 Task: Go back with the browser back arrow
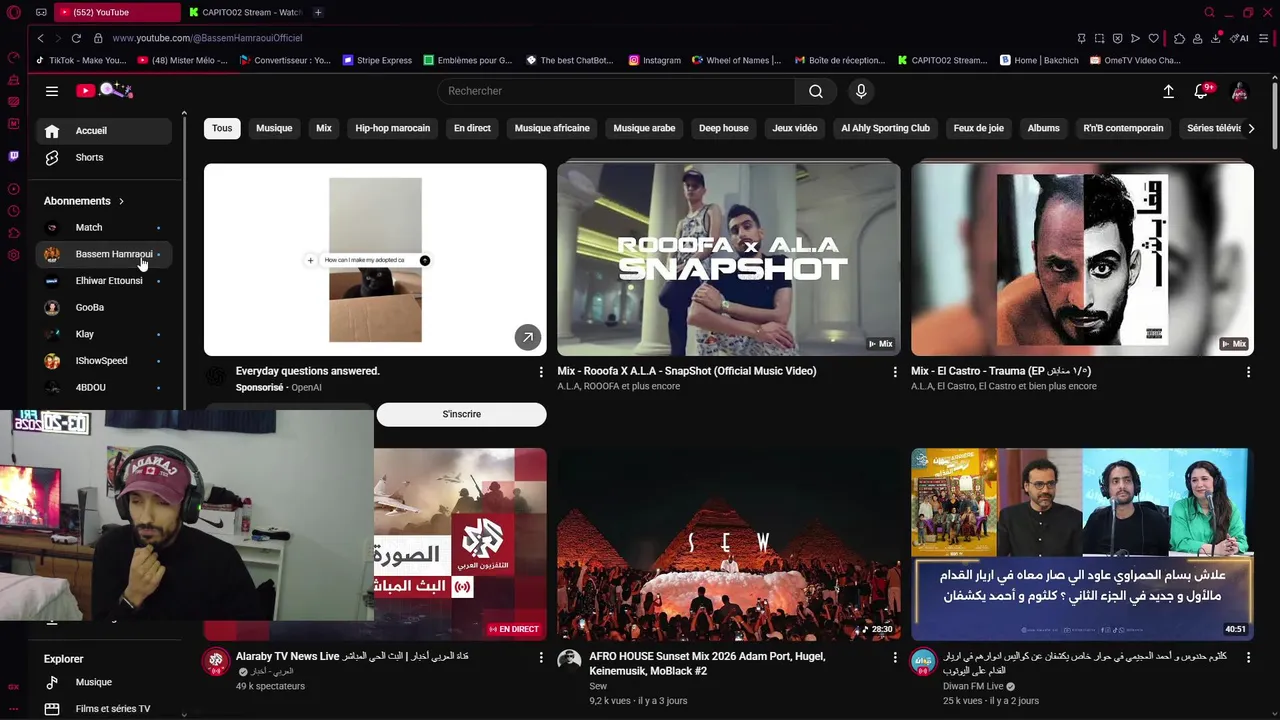[x=40, y=38]
